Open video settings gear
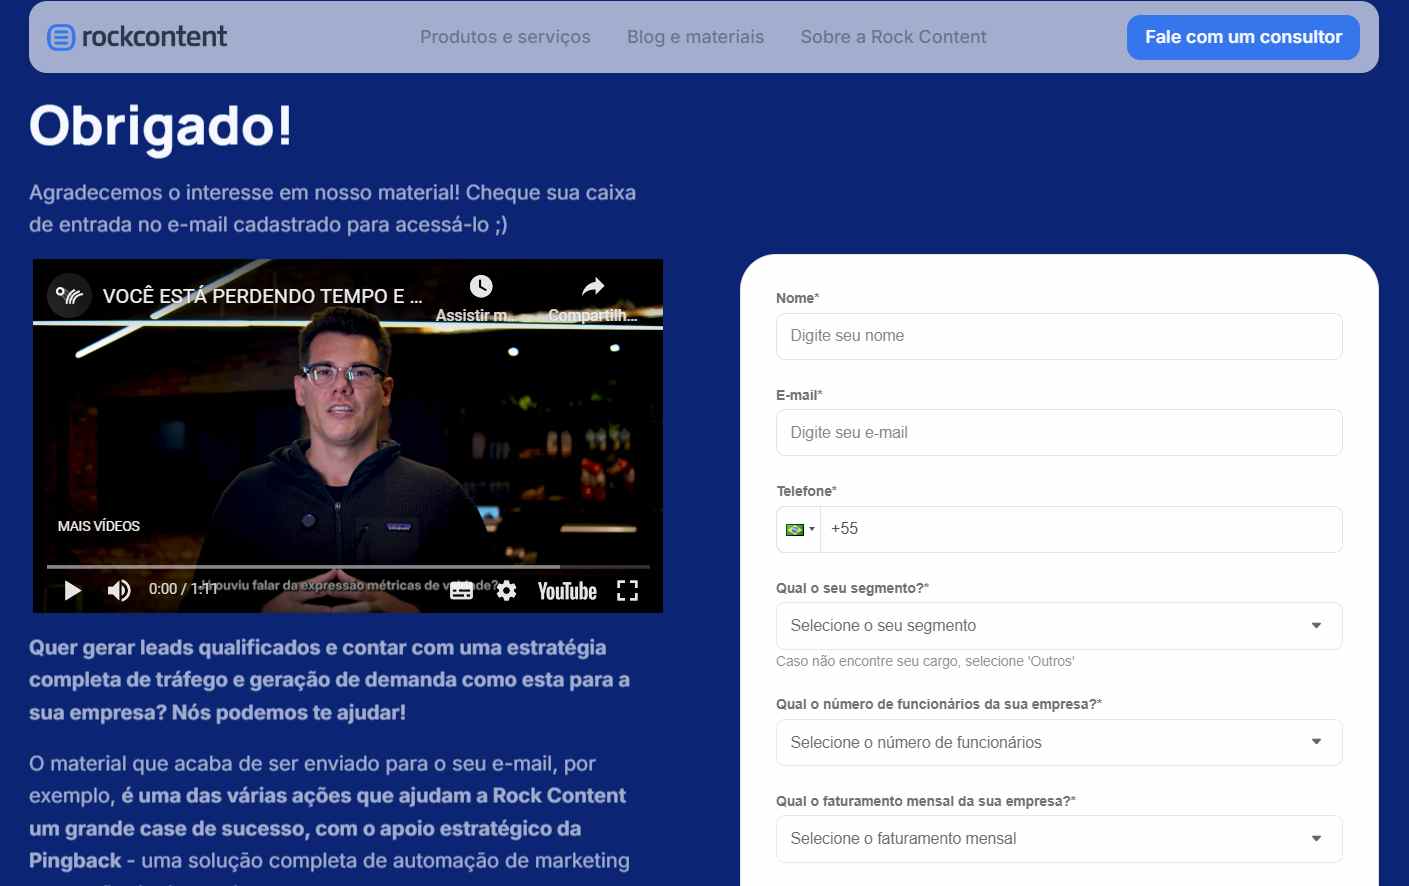 coord(507,590)
